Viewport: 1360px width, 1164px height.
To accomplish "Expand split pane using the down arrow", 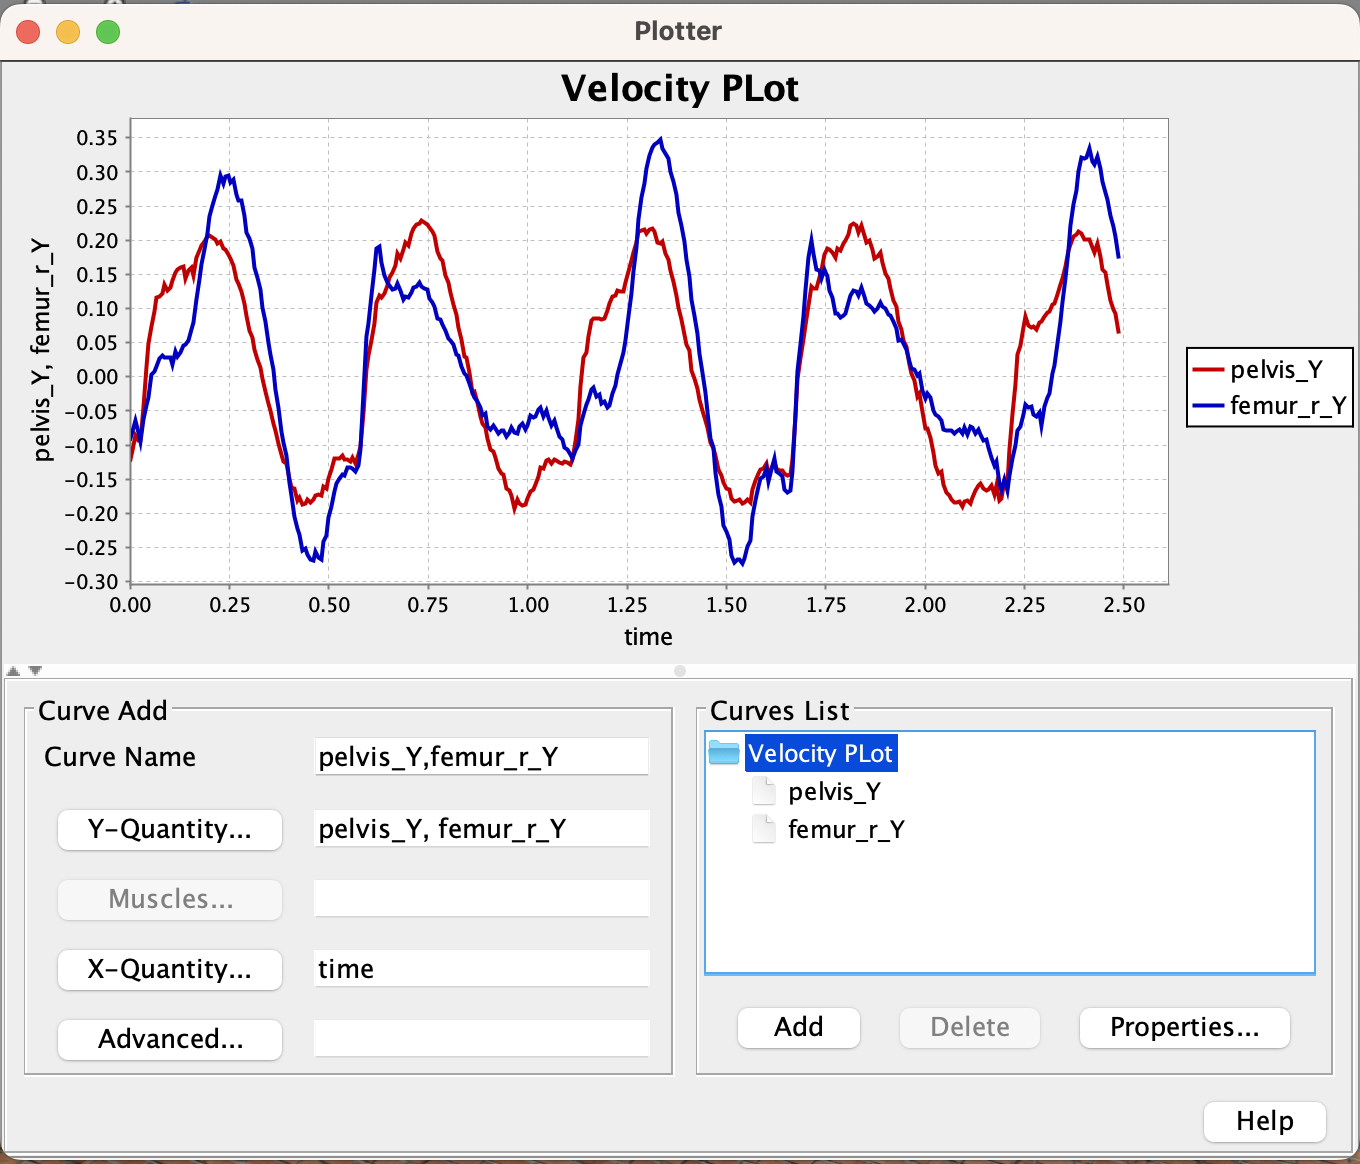I will pyautogui.click(x=35, y=671).
